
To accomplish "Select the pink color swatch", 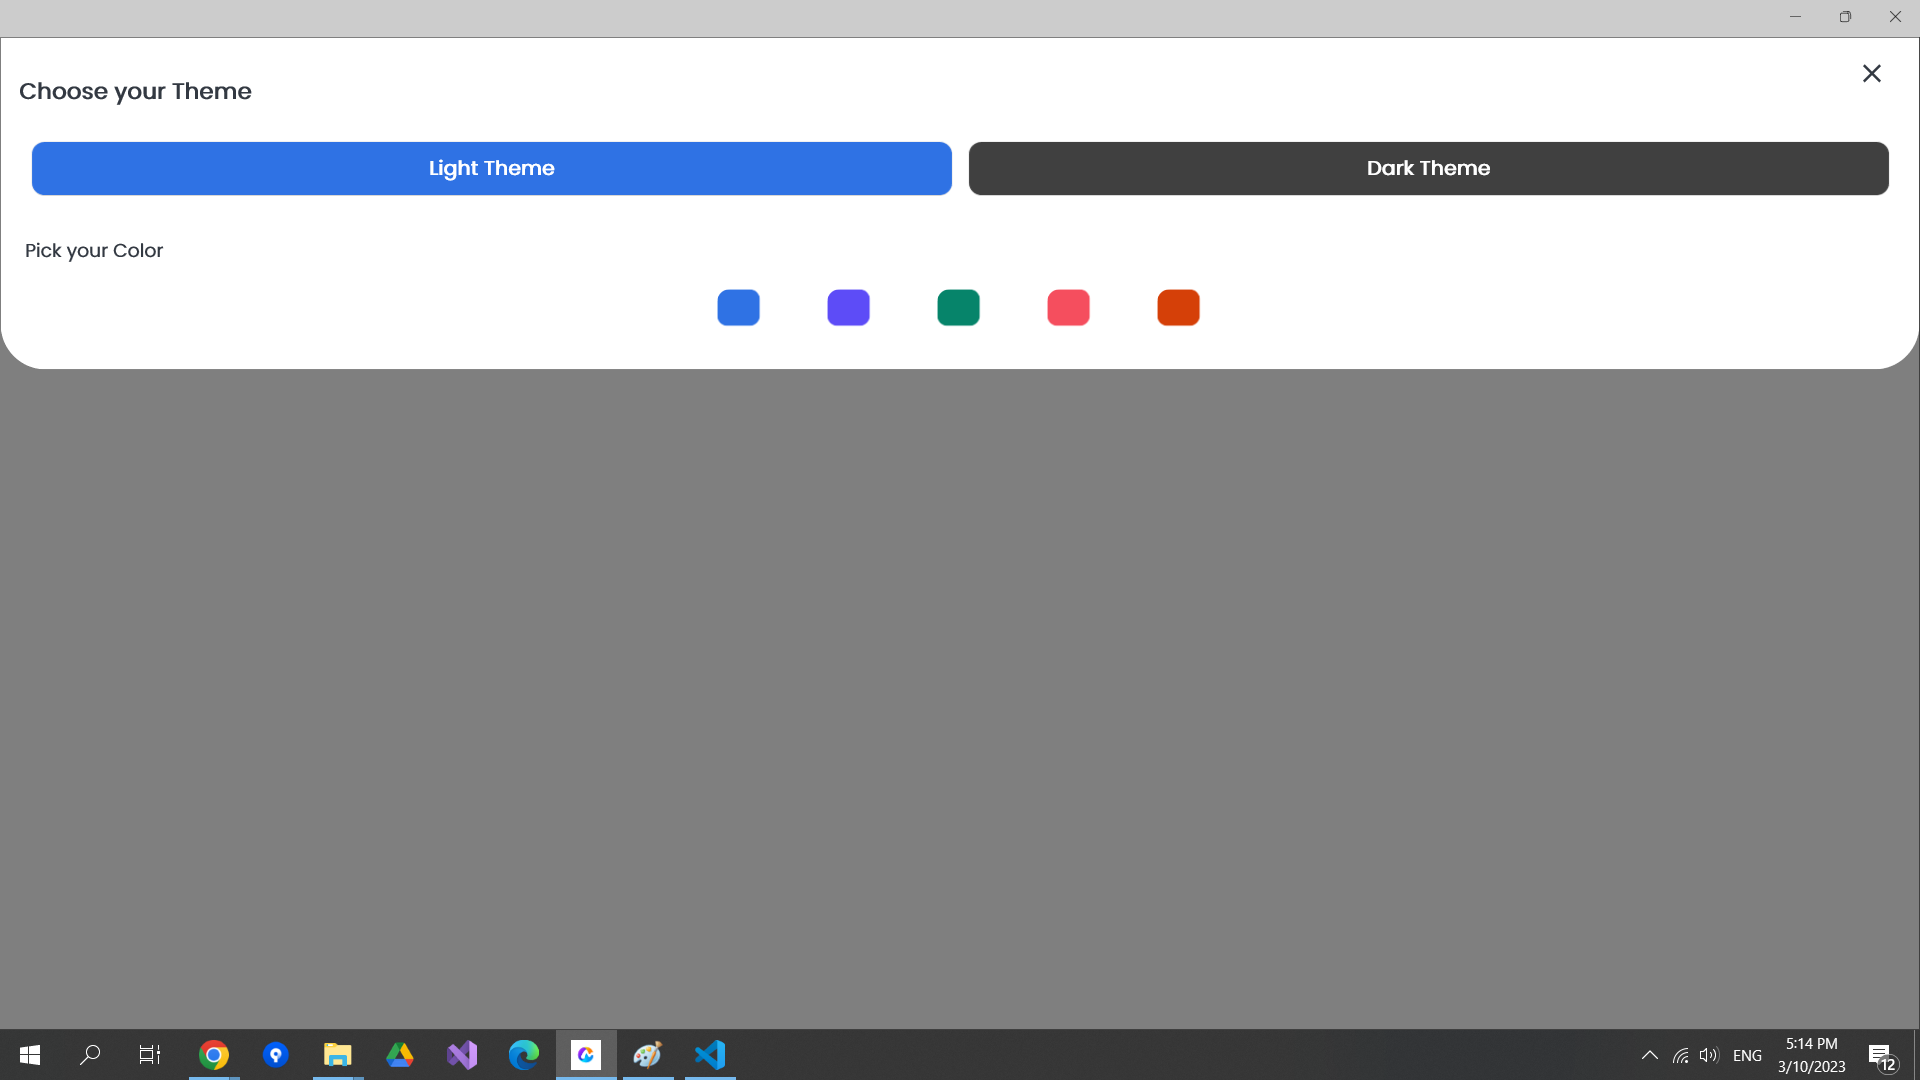I will [x=1069, y=307].
